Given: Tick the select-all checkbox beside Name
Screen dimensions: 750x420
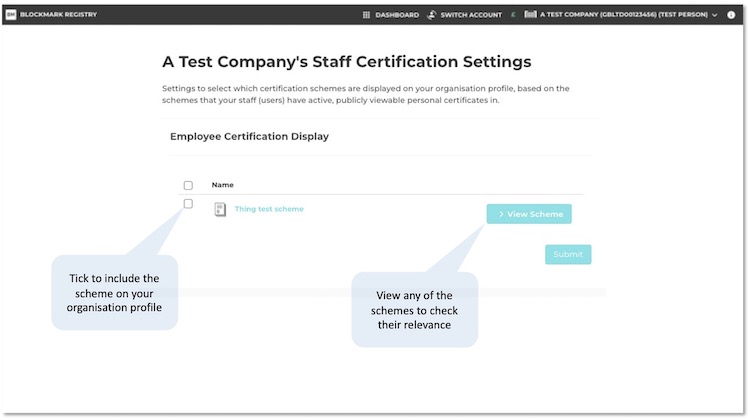Looking at the screenshot, I should pyautogui.click(x=188, y=185).
